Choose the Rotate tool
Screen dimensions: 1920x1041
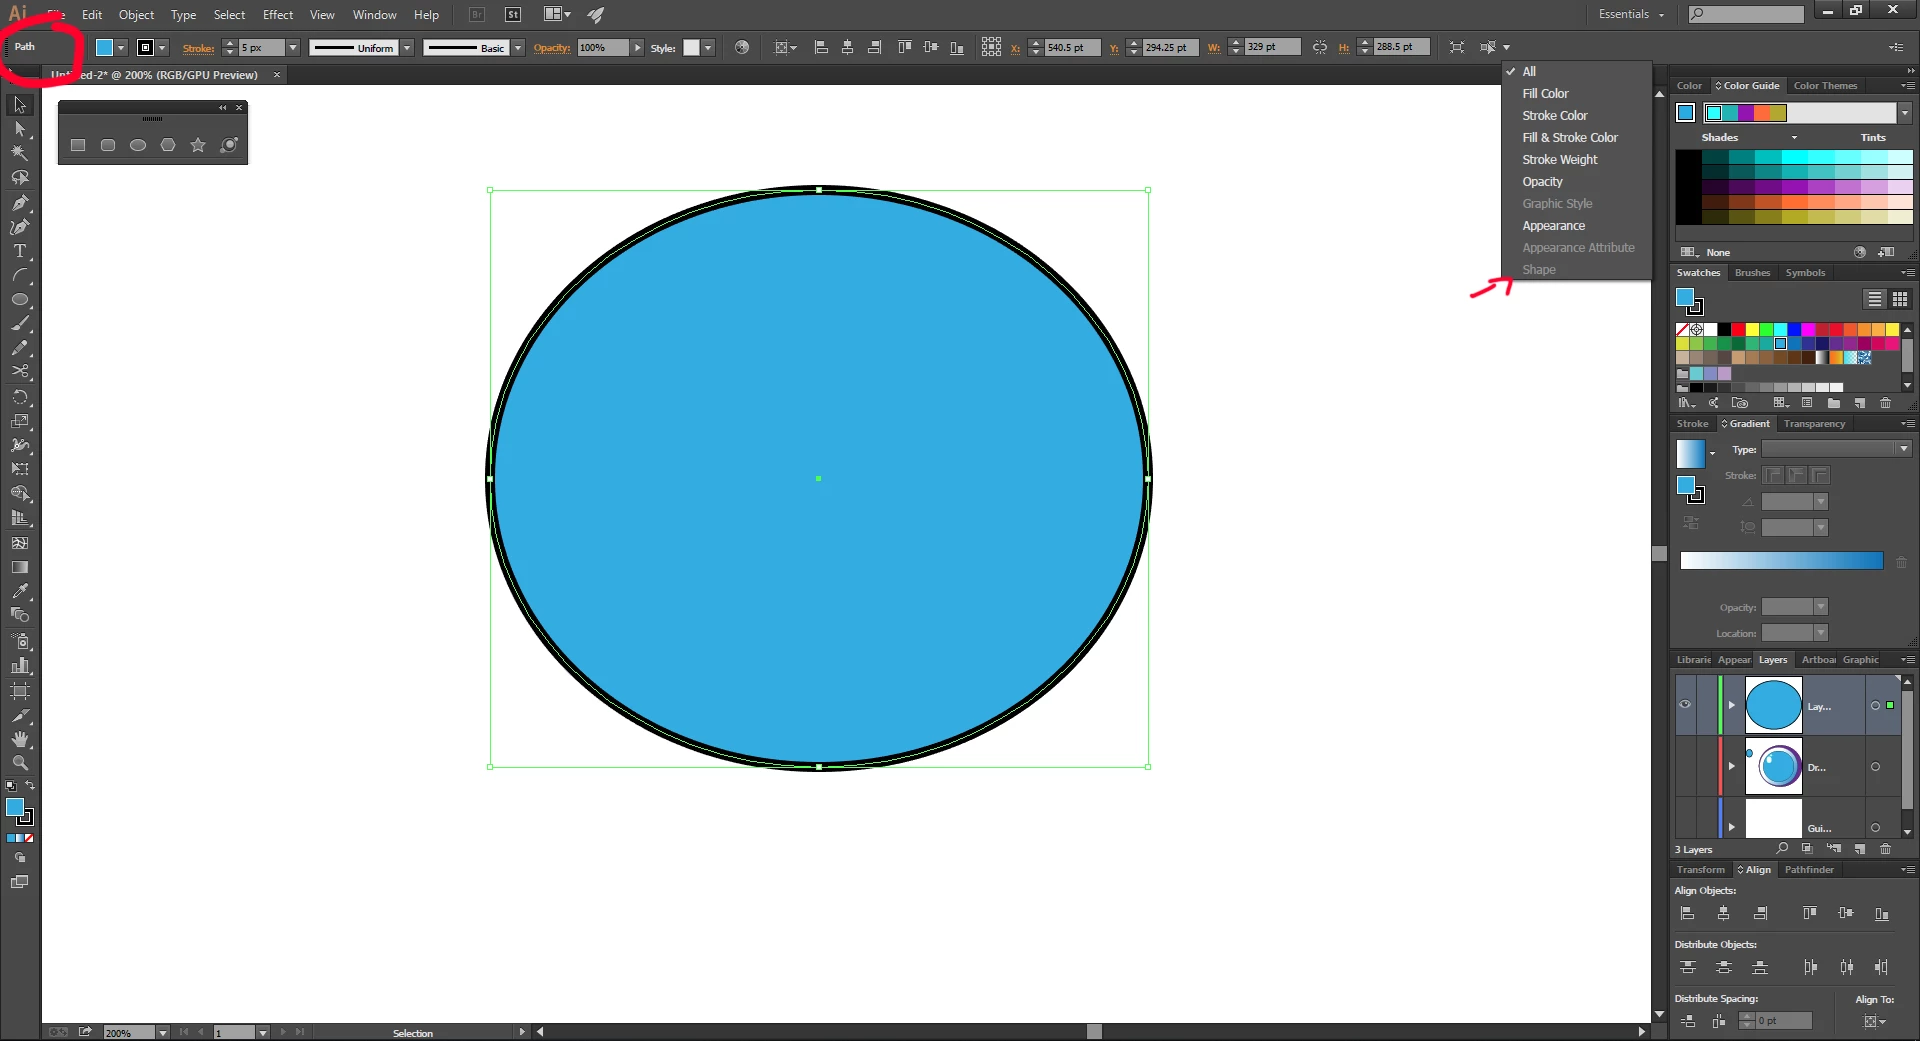(x=20, y=396)
